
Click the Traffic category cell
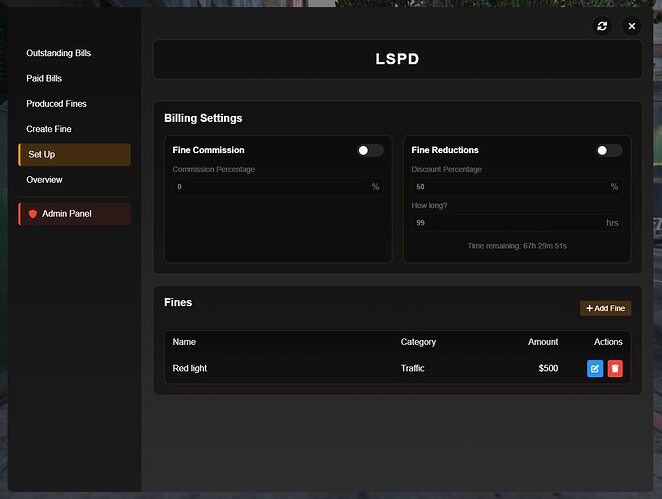(412, 369)
